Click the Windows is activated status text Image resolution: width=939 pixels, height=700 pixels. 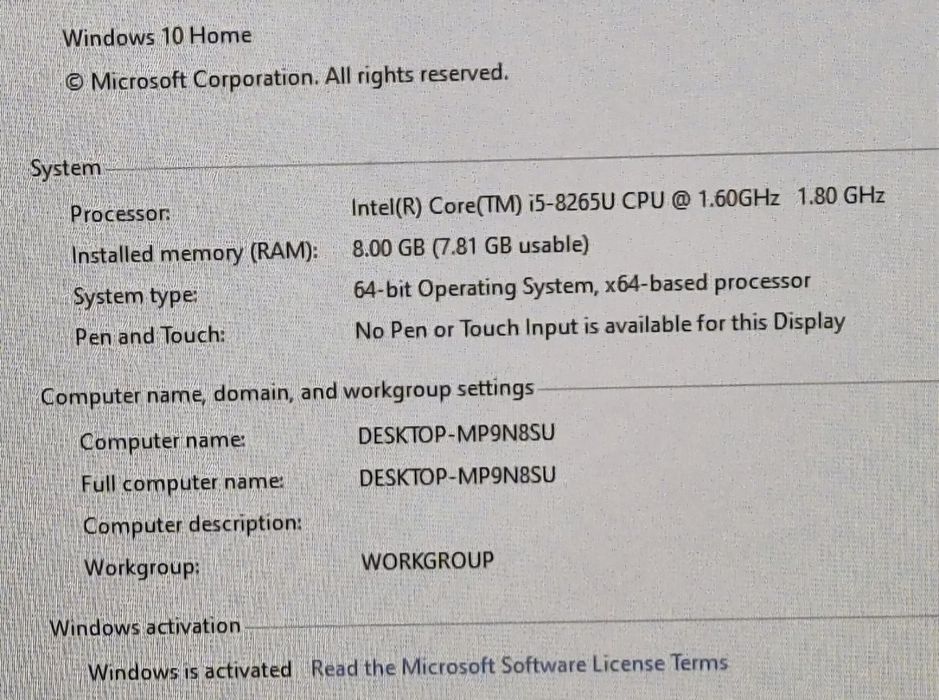pos(190,671)
